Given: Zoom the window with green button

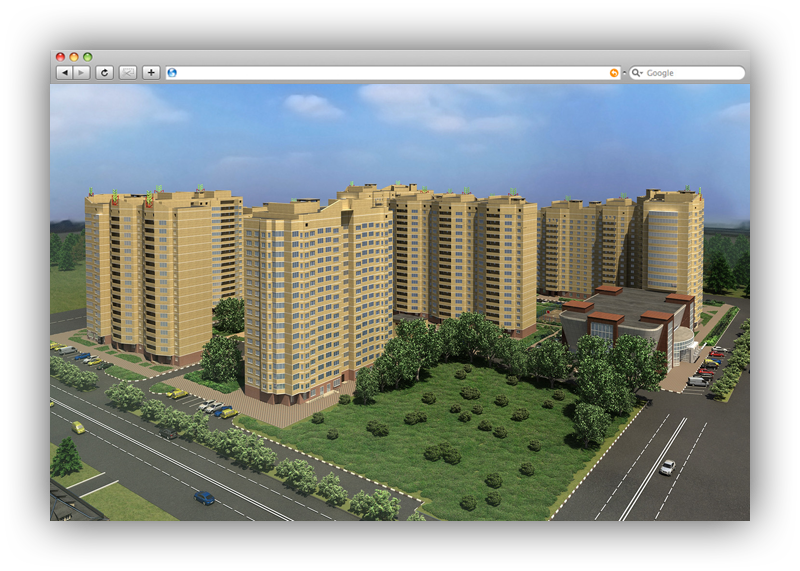Looking at the screenshot, I should [x=88, y=57].
